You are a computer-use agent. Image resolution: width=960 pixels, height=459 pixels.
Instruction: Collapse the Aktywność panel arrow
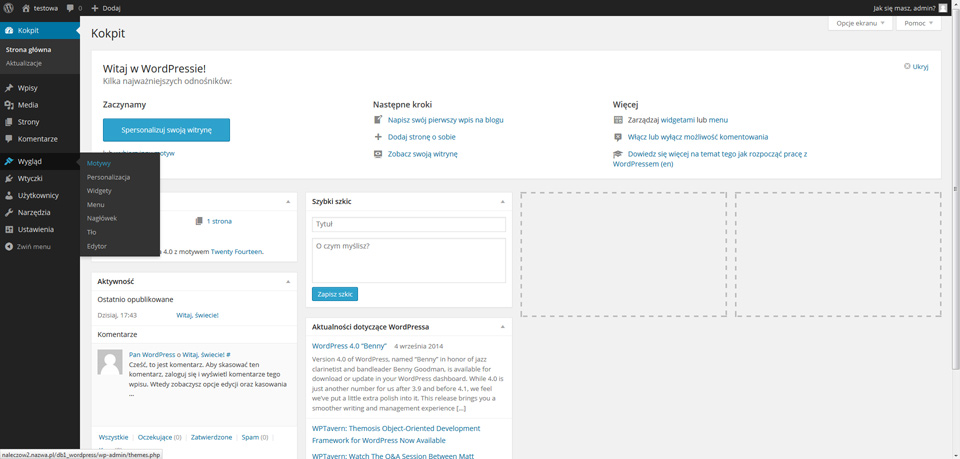(288, 282)
